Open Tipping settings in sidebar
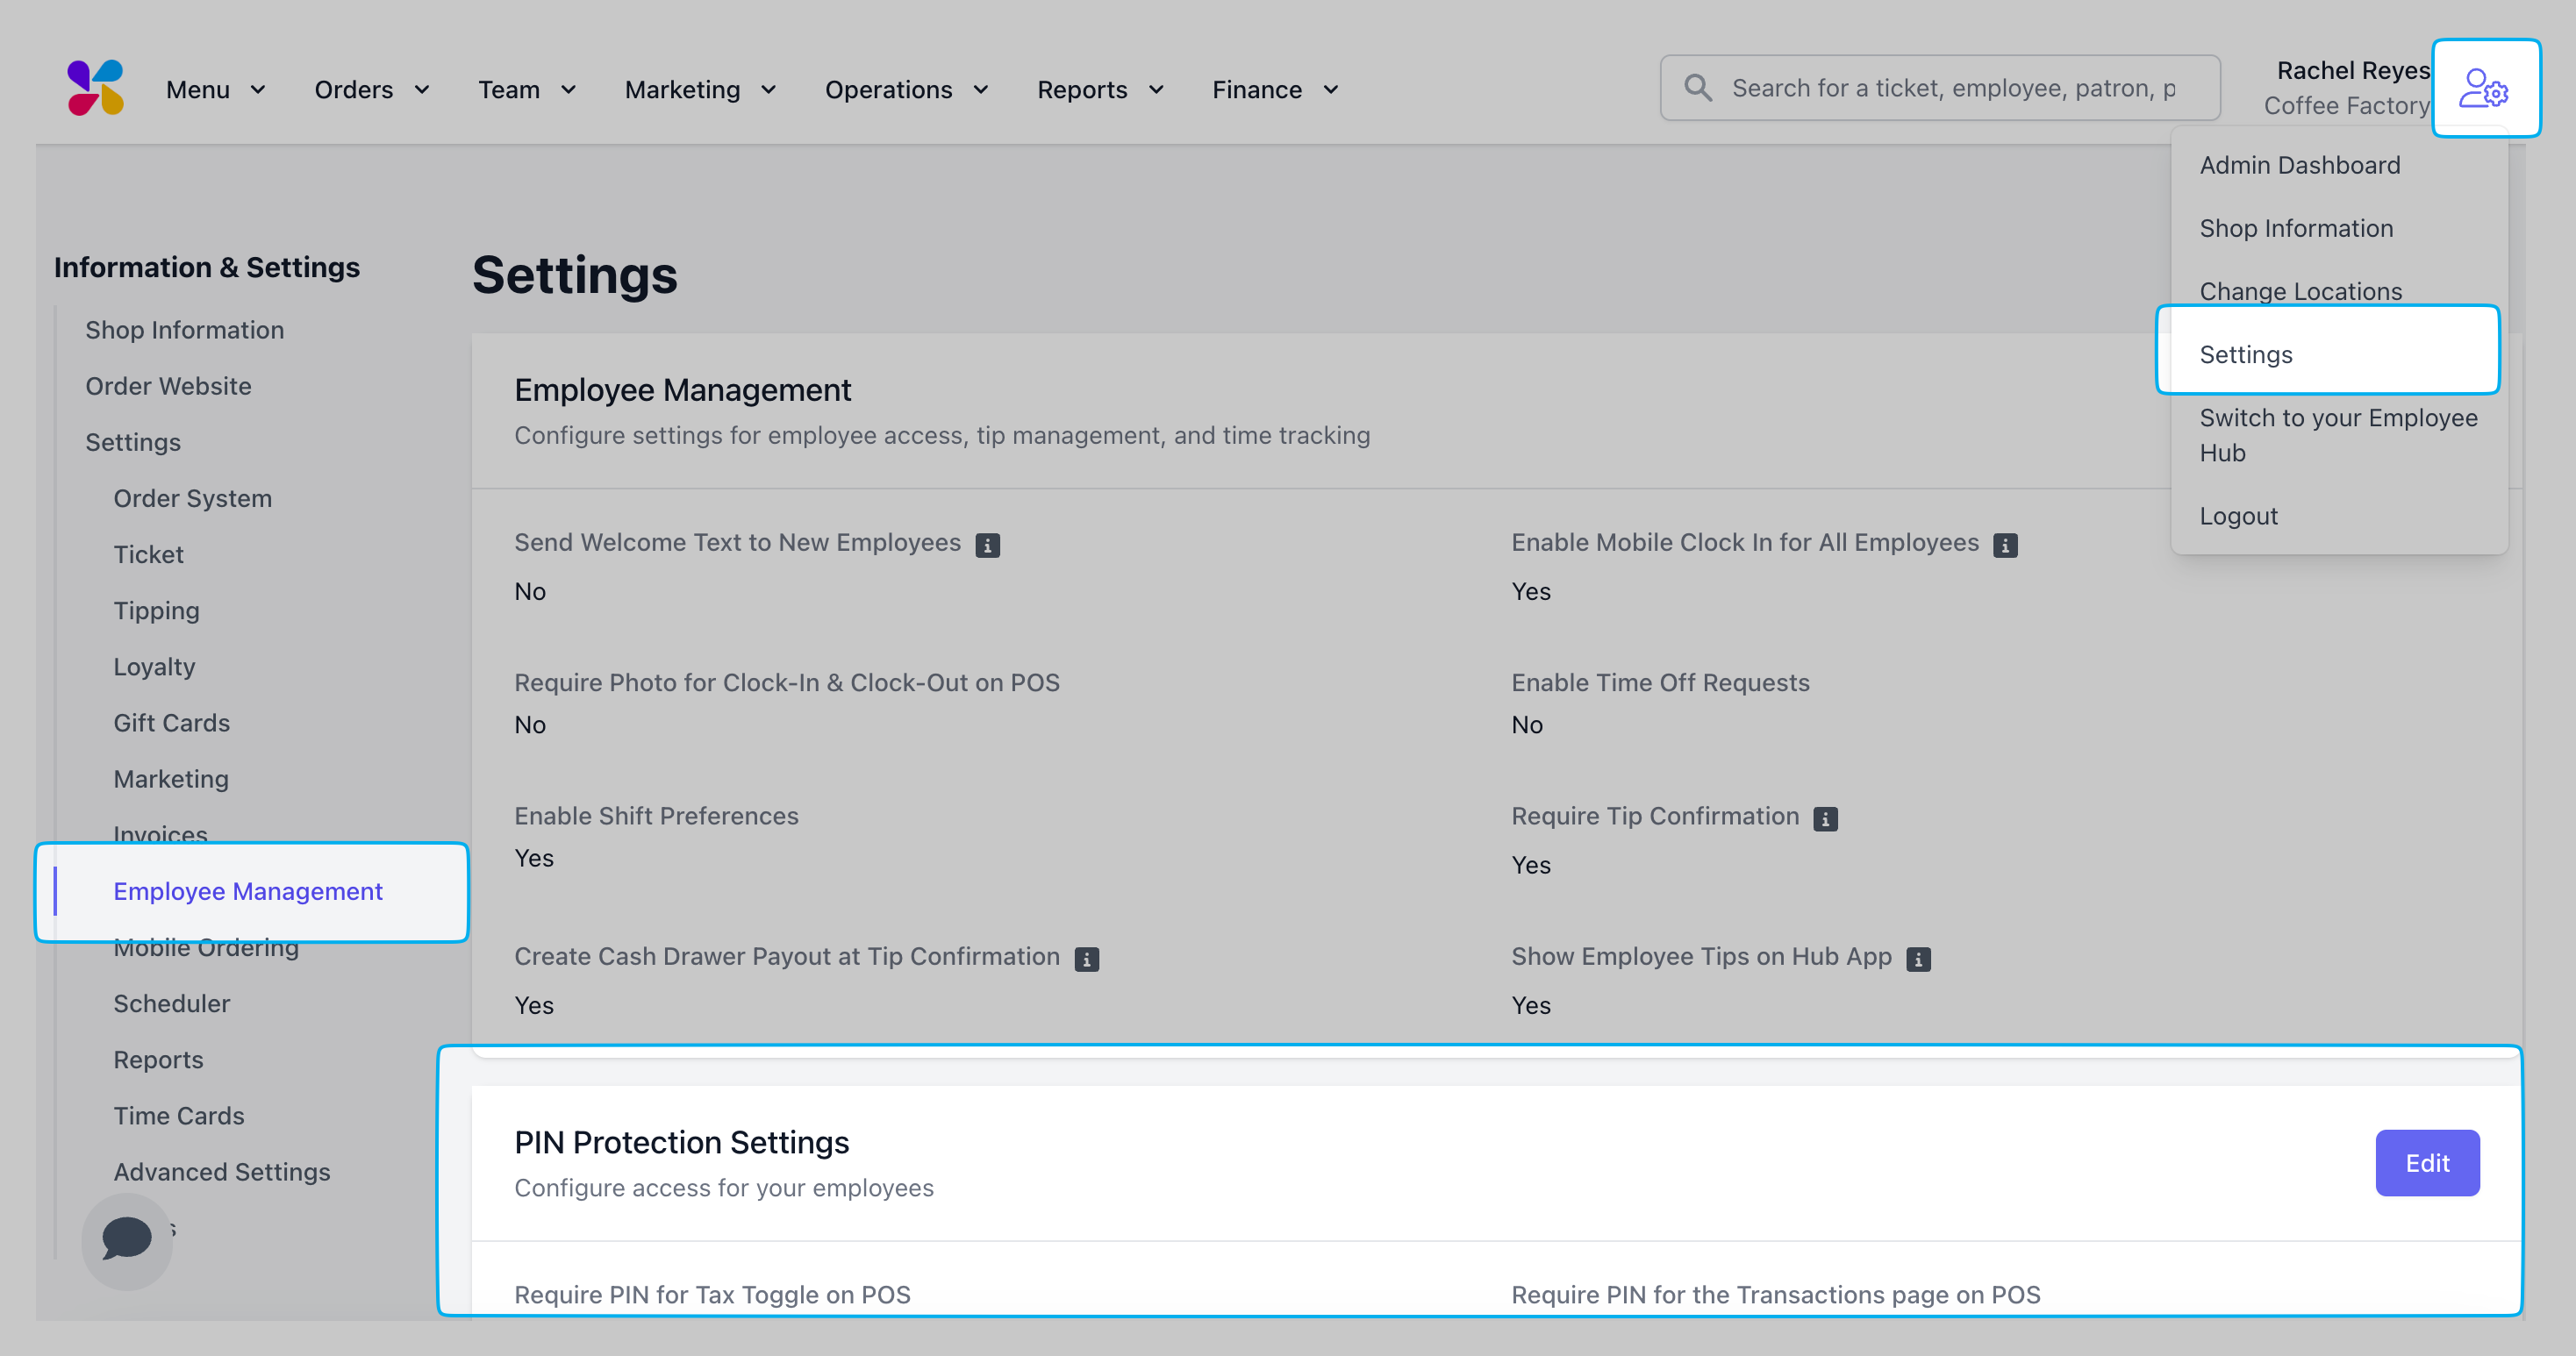This screenshot has width=2576, height=1356. click(156, 610)
